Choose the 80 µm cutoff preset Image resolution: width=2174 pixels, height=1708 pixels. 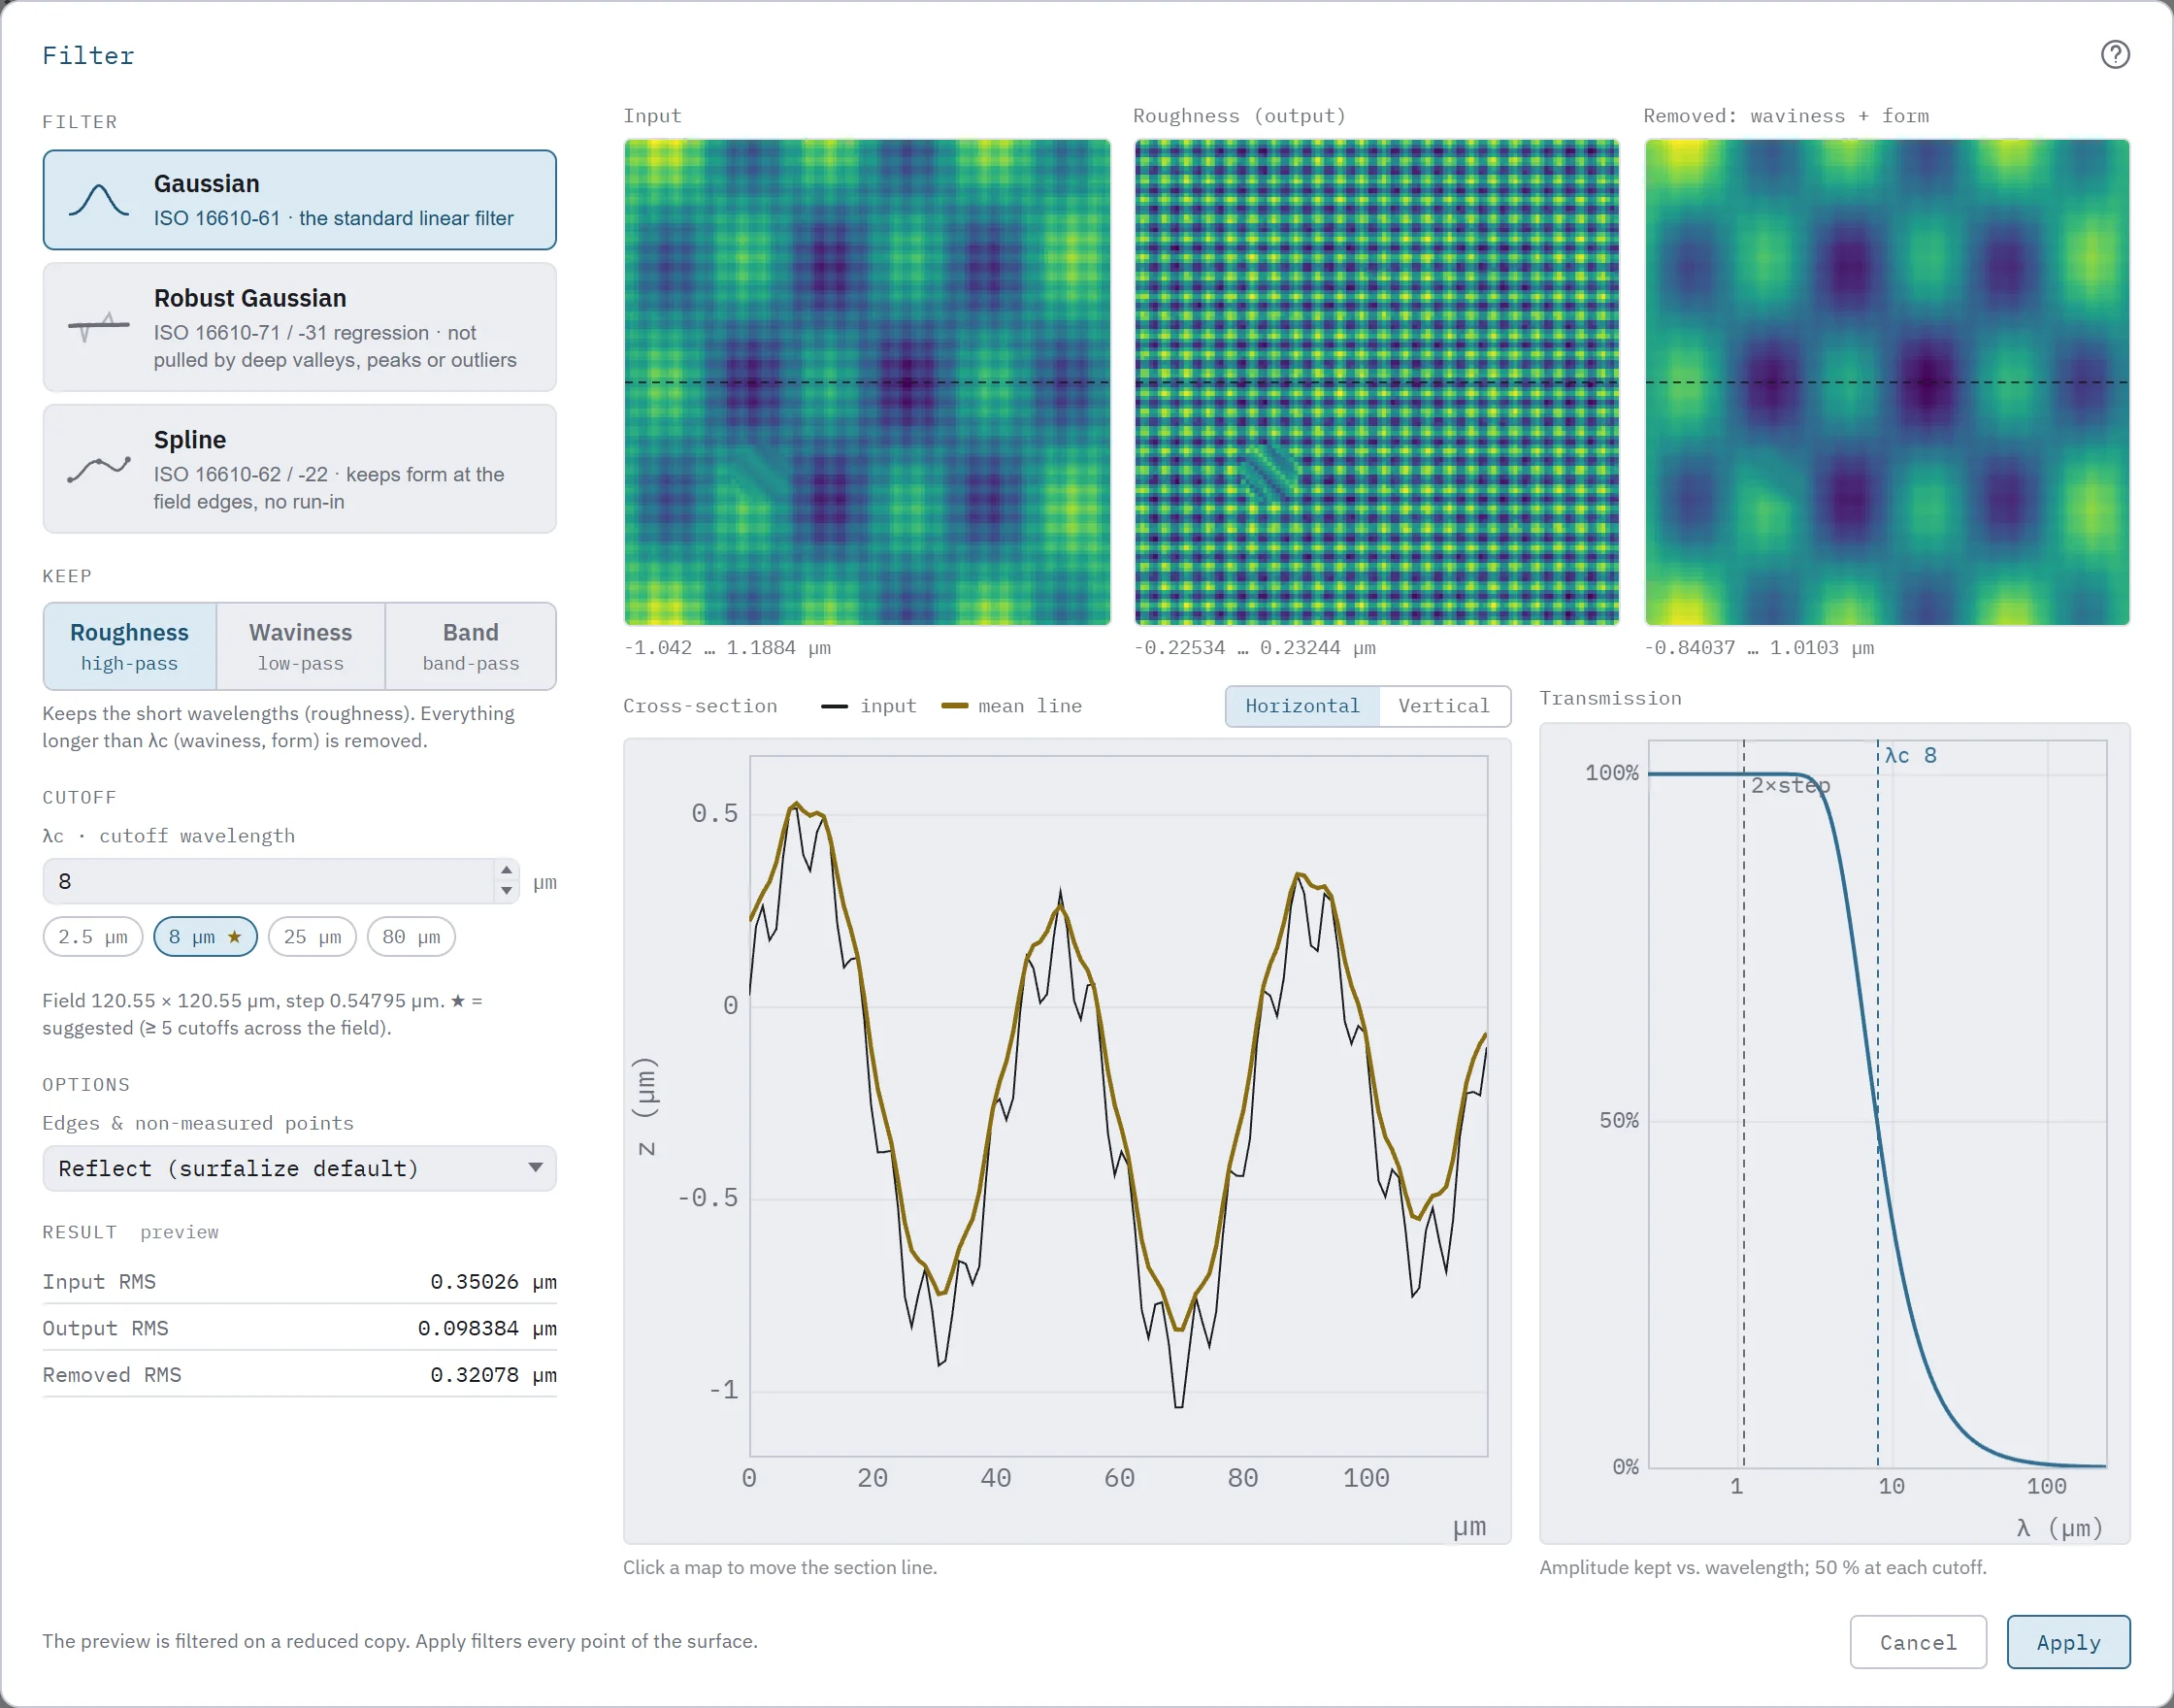[411, 937]
